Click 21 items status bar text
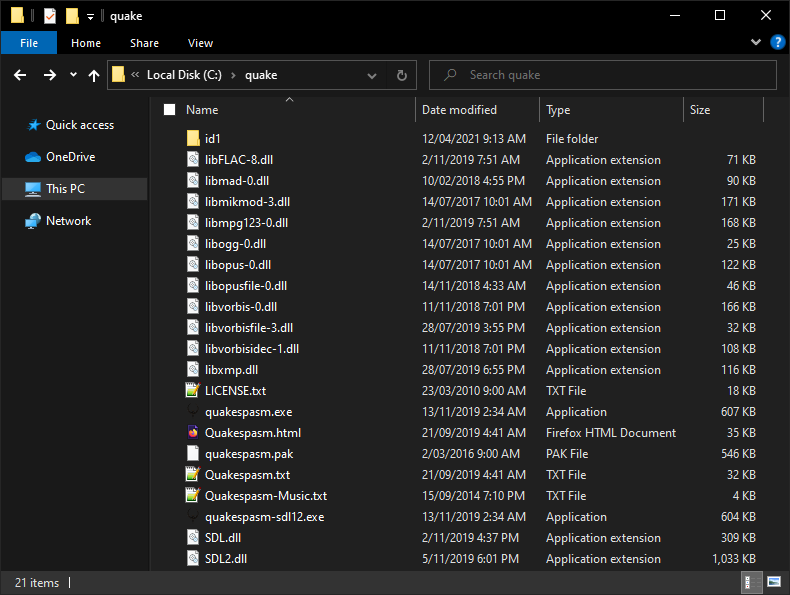This screenshot has height=595, width=790. coord(37,583)
